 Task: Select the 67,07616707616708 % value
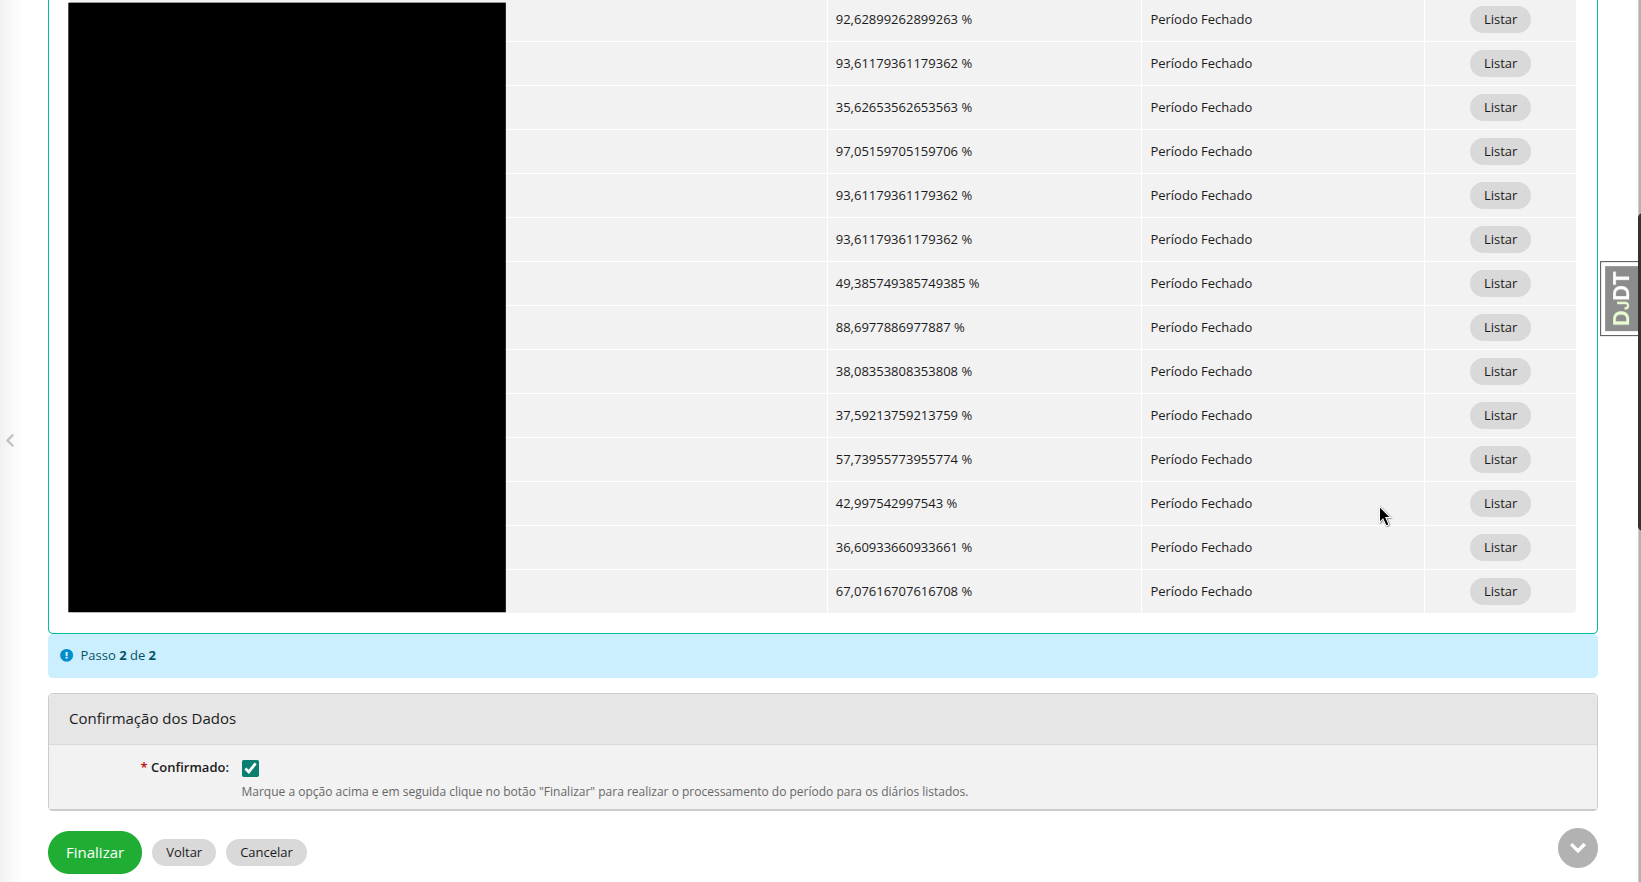pos(904,592)
